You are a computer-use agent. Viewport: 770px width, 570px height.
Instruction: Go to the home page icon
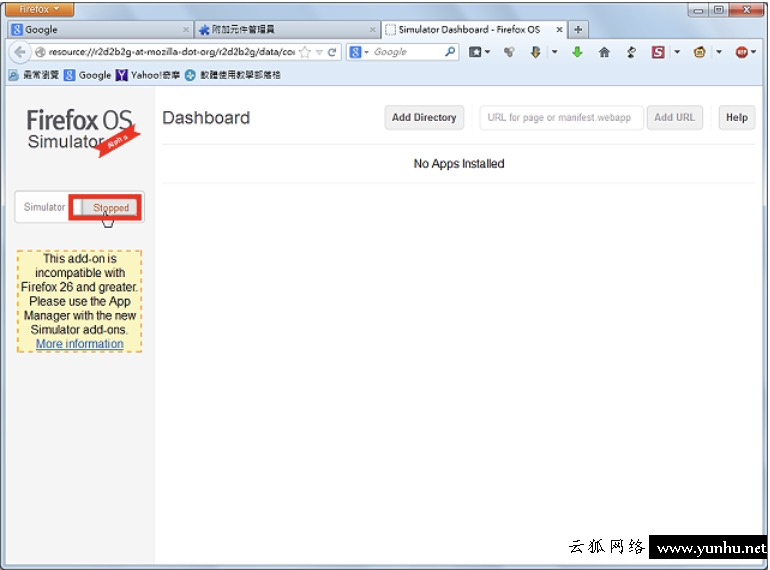coord(604,52)
